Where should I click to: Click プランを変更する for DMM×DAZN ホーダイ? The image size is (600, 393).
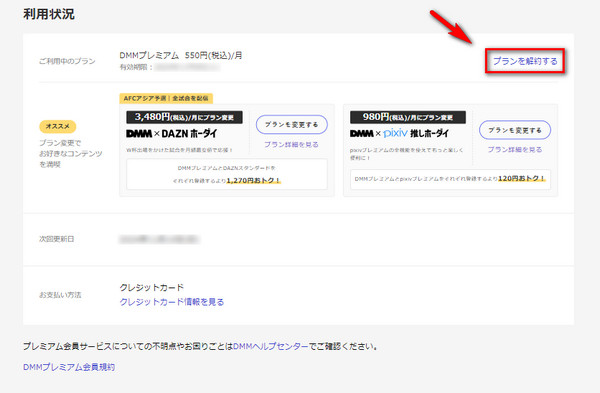pos(292,125)
